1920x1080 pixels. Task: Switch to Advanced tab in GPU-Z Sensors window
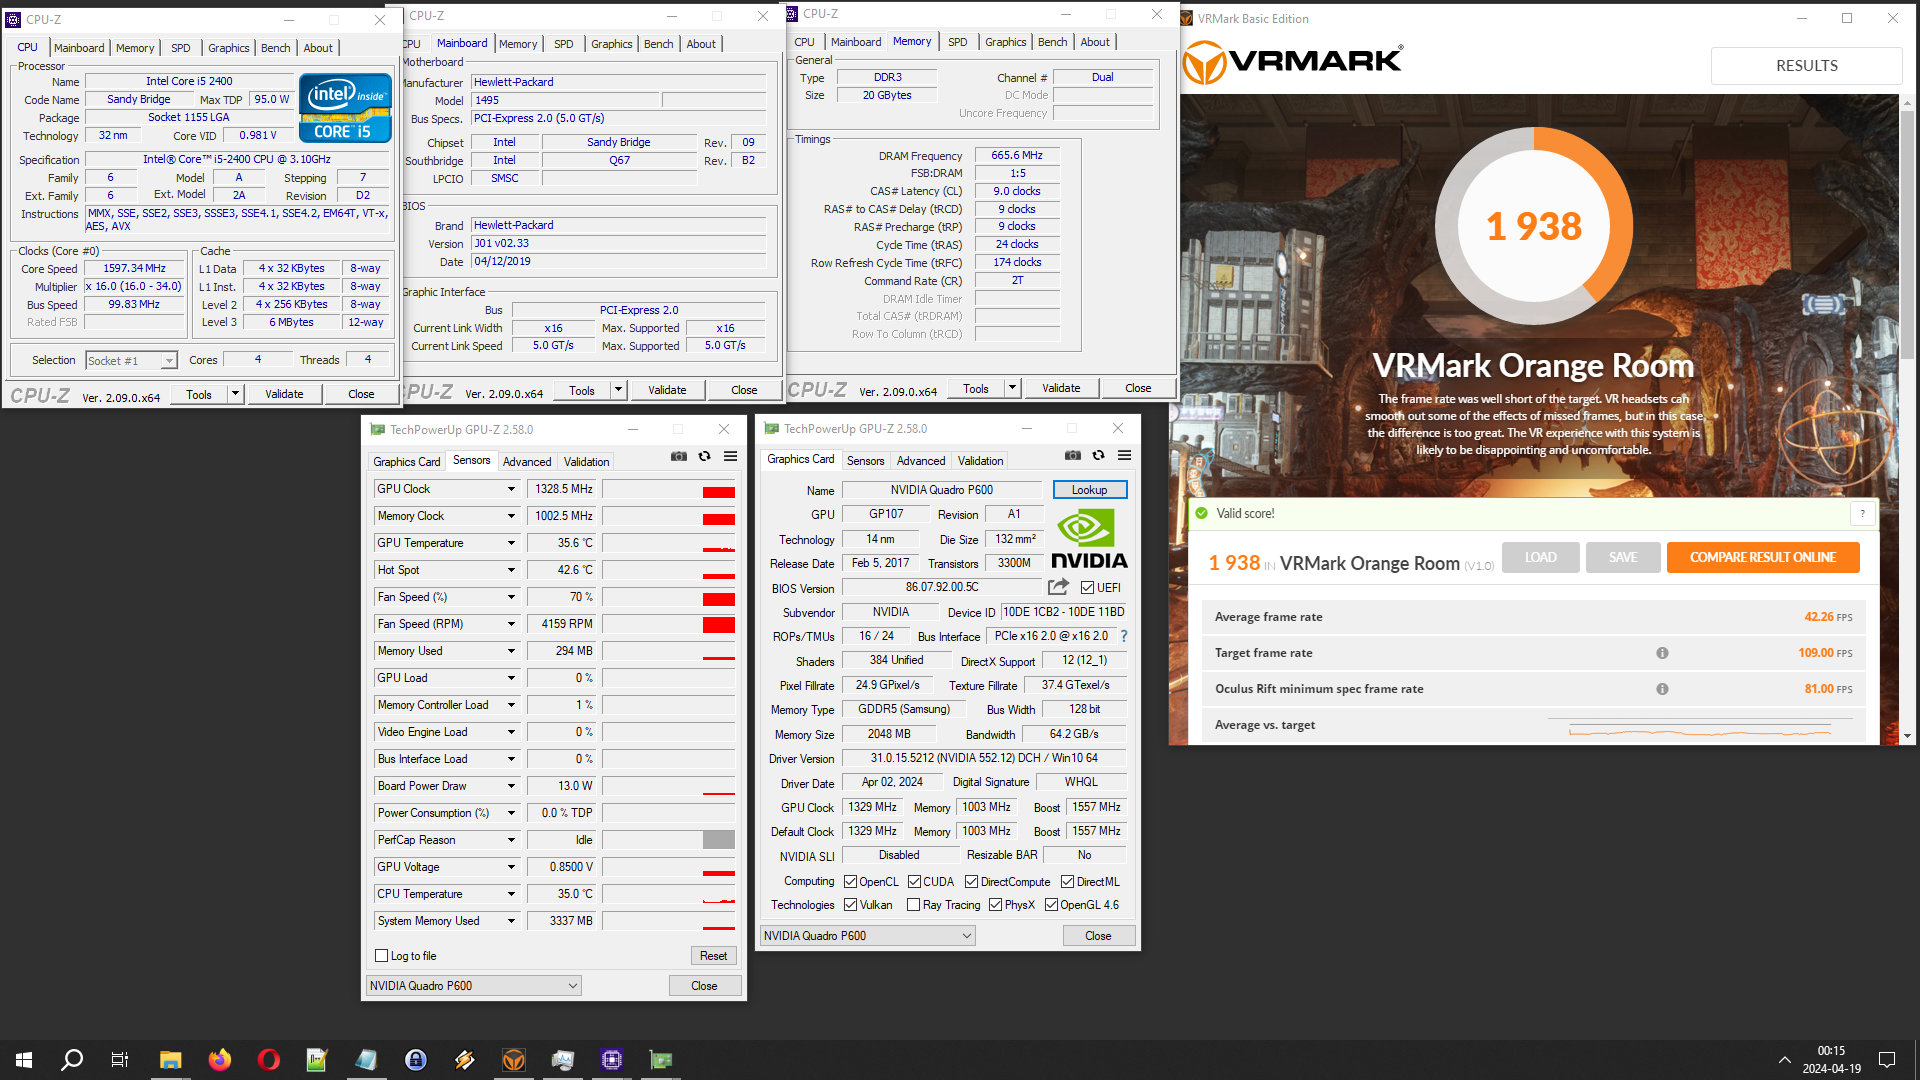pyautogui.click(x=527, y=462)
